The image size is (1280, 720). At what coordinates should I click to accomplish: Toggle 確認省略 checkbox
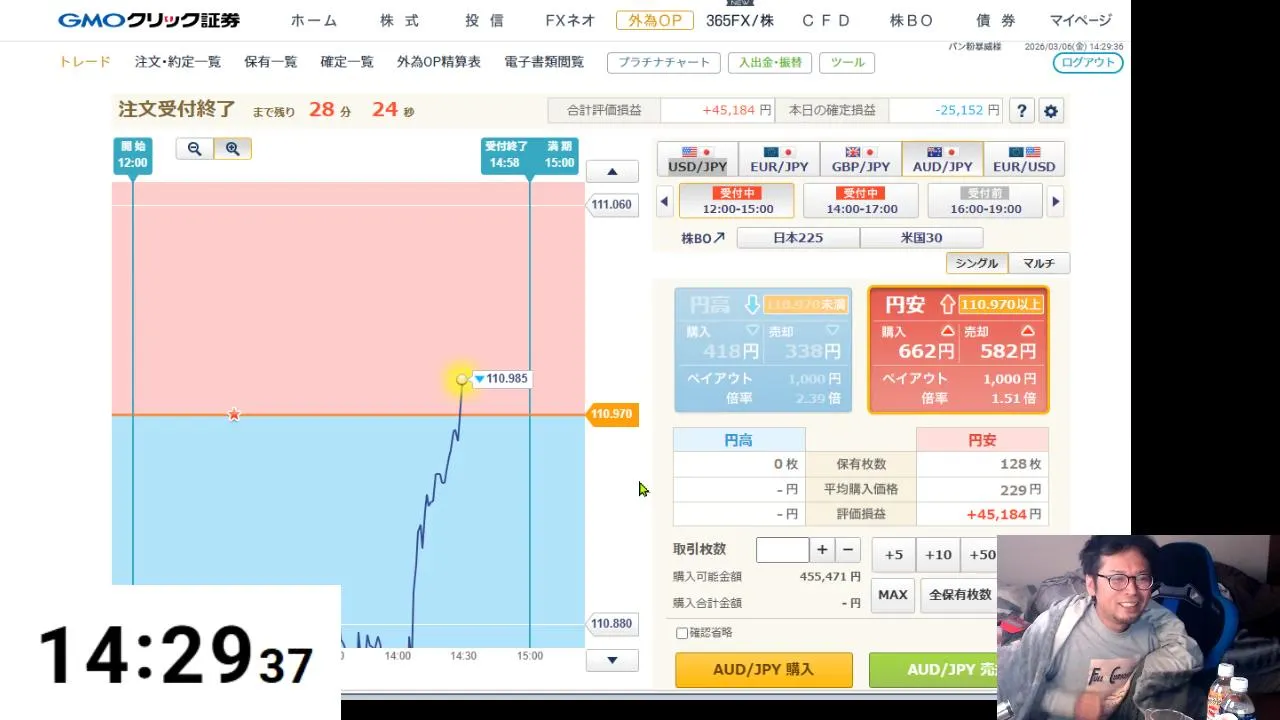682,633
